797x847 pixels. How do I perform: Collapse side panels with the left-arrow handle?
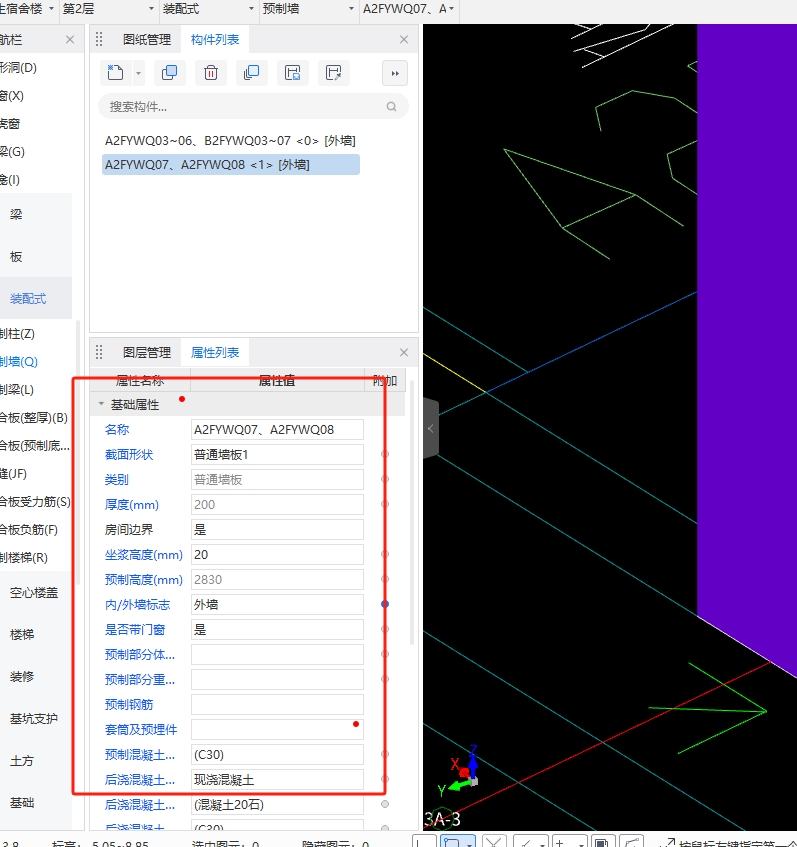(431, 428)
